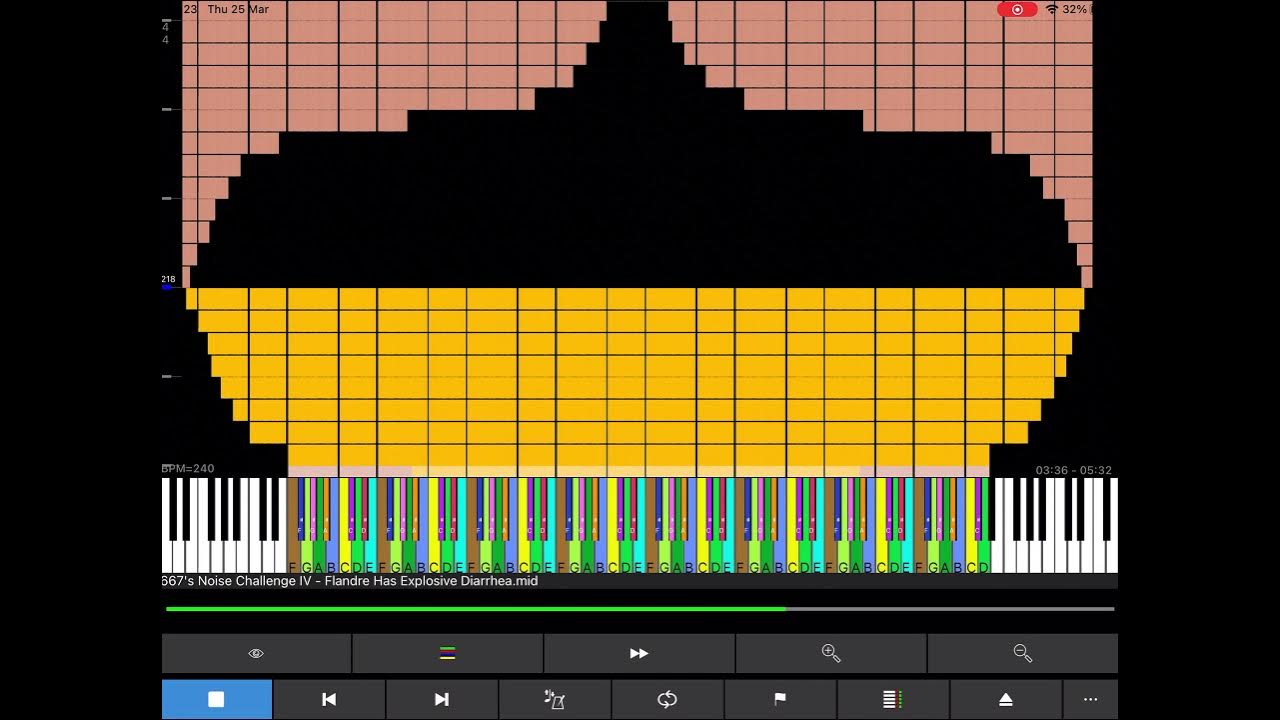This screenshot has height=720, width=1280.
Task: Tap the fast-forward button
Action: click(639, 653)
